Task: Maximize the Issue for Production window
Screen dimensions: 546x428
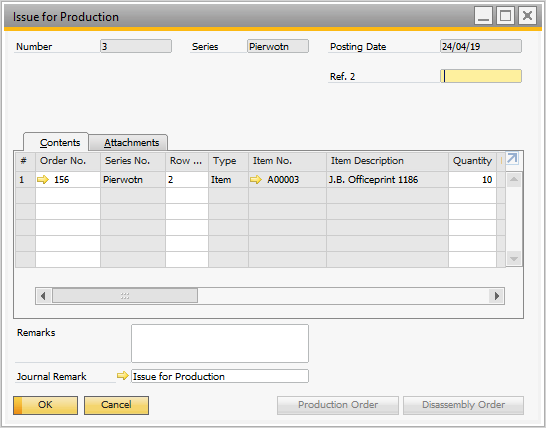Action: (x=505, y=16)
